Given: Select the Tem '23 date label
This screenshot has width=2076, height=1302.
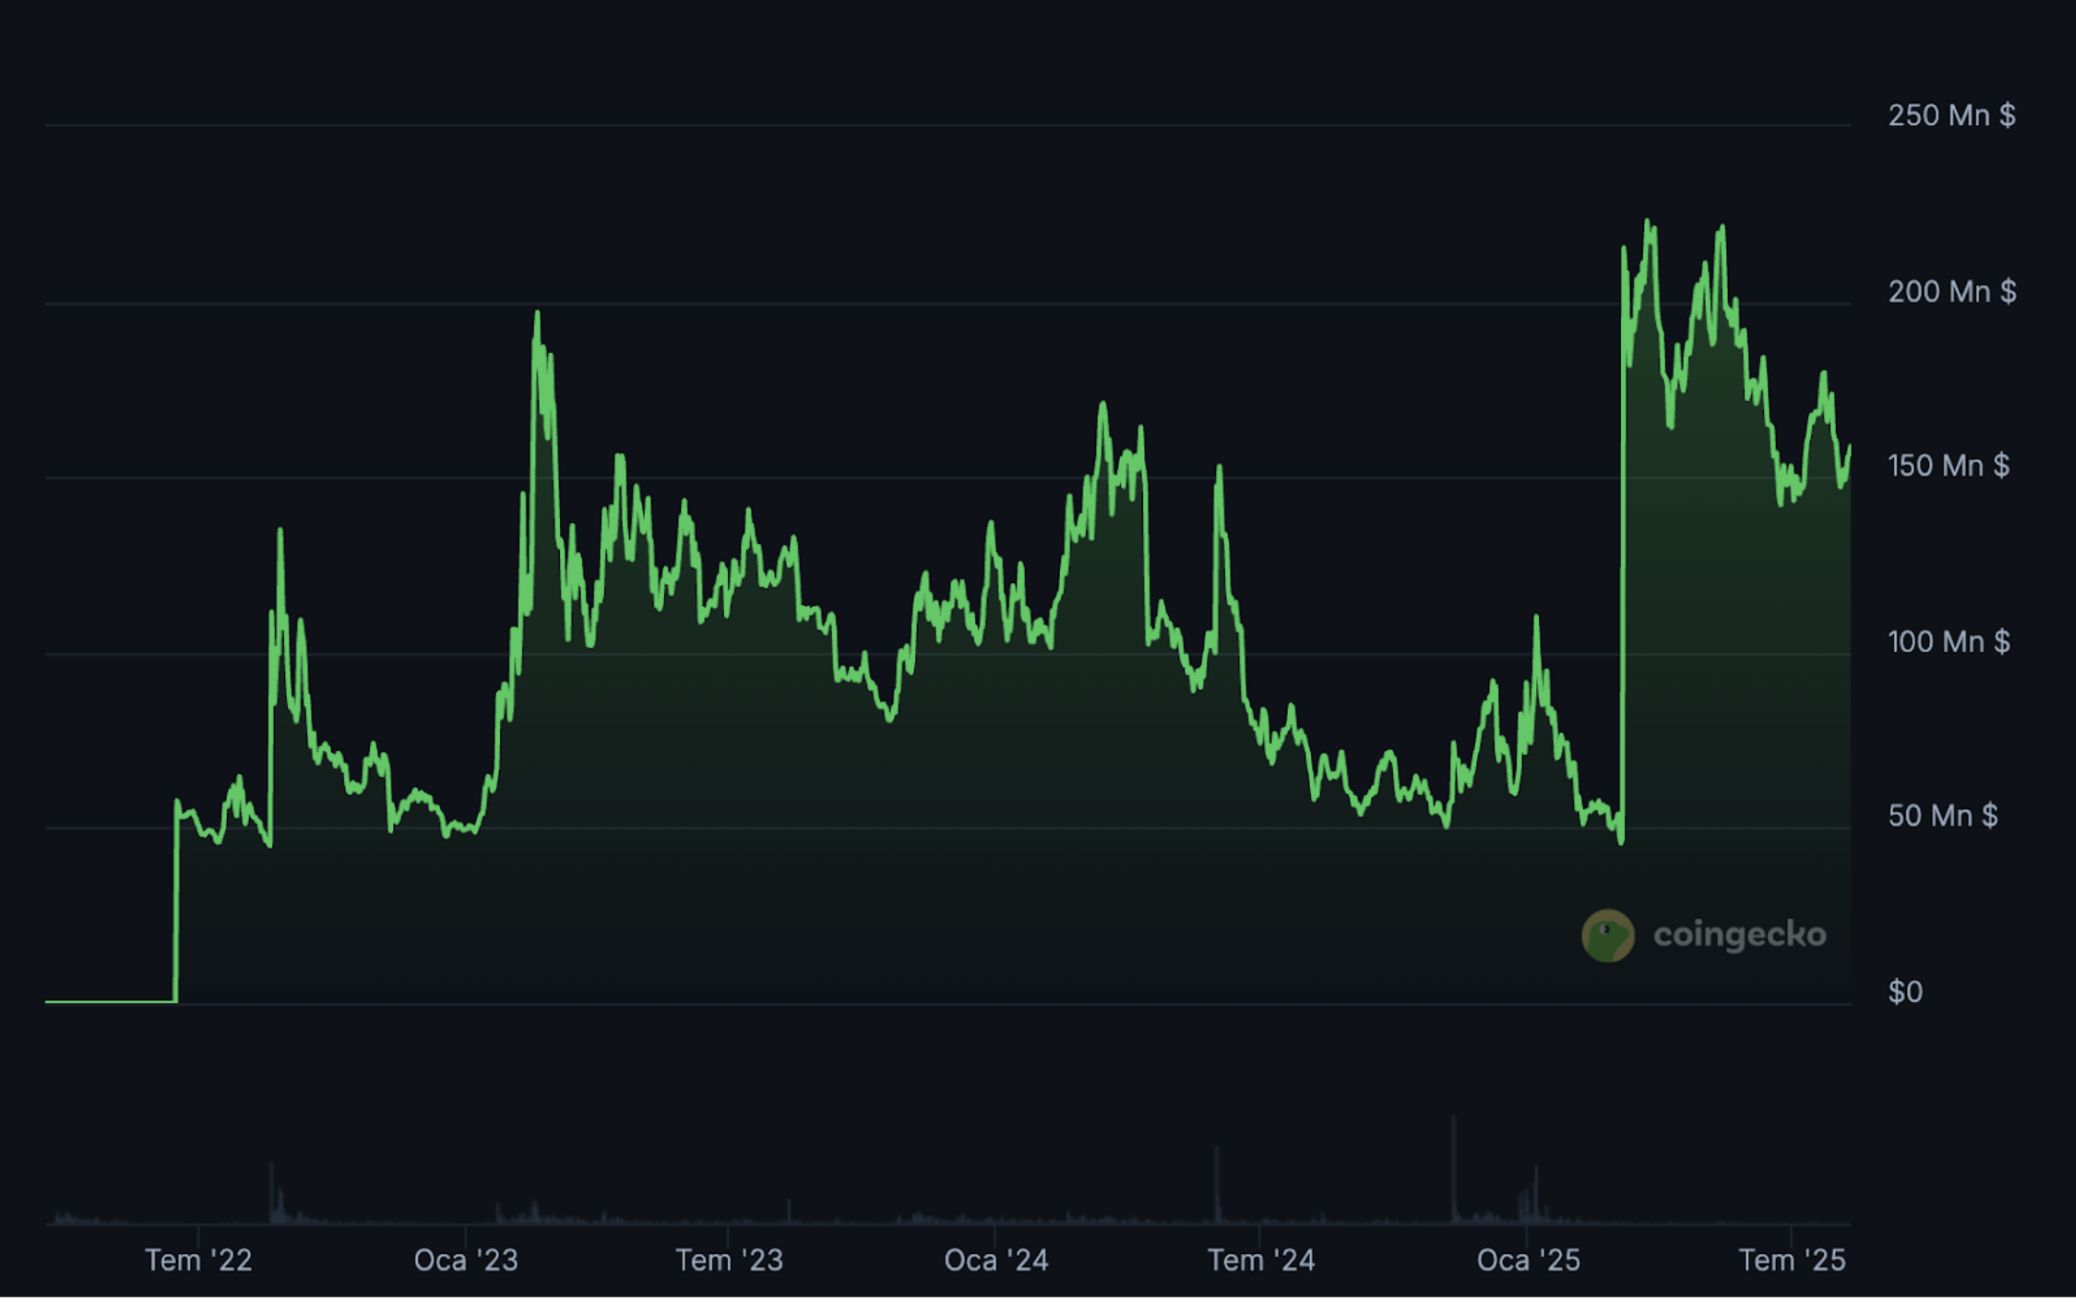Looking at the screenshot, I should pyautogui.click(x=729, y=1260).
